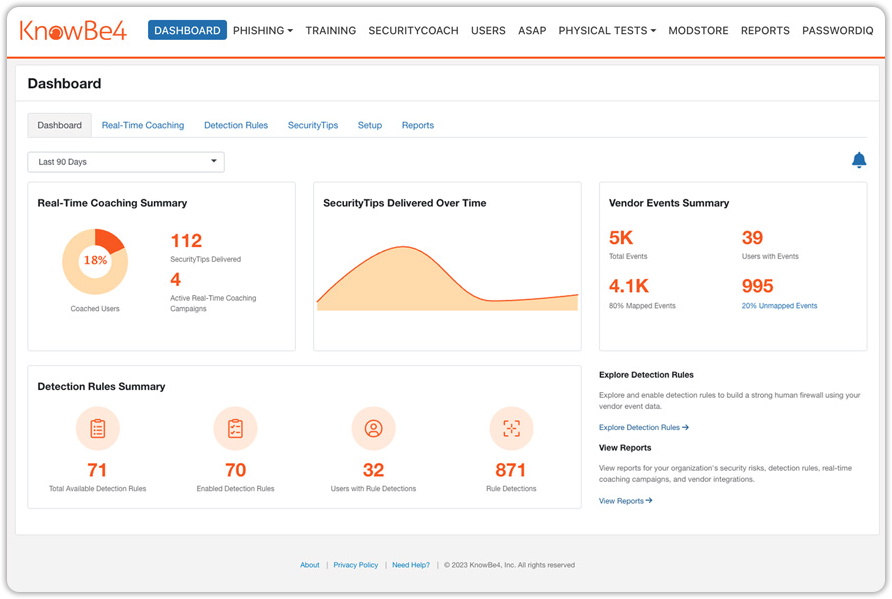Viewport: 892px width, 599px height.
Task: Click the Total Available Detection Rules clipboard icon
Action: pyautogui.click(x=97, y=429)
